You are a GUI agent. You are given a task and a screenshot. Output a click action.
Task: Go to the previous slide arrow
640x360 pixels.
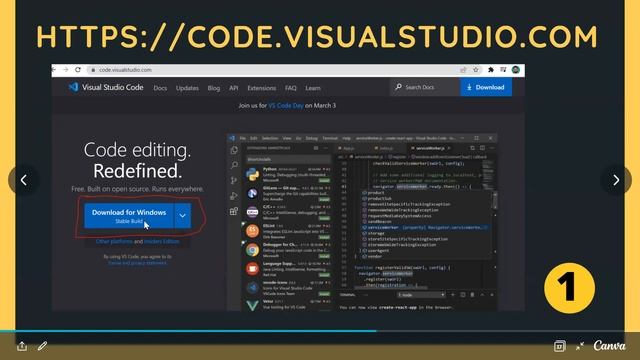(24, 180)
